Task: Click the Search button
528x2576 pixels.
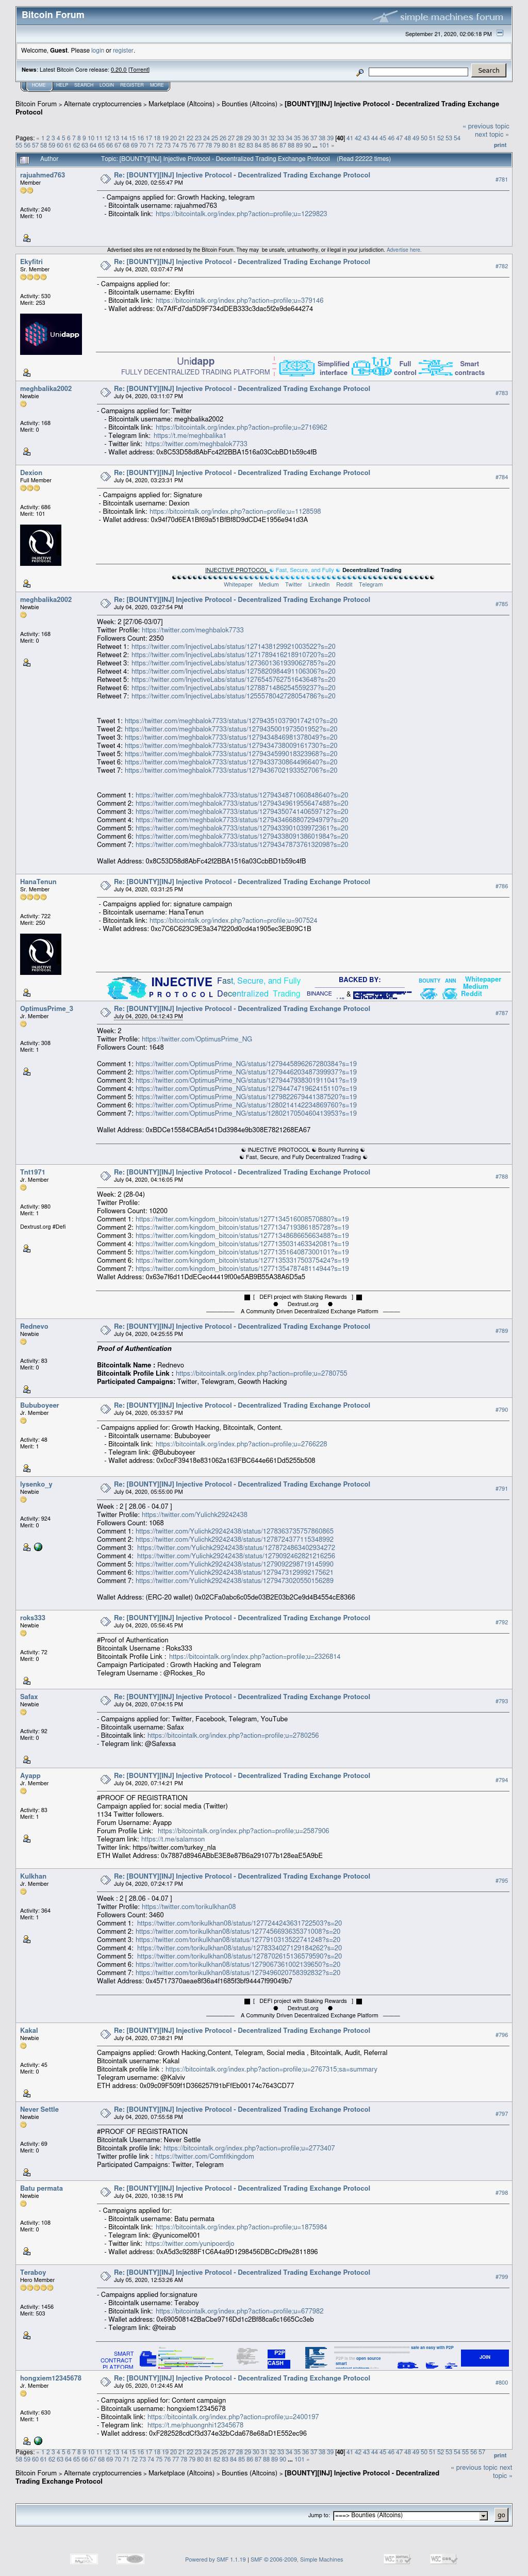Action: click(488, 71)
